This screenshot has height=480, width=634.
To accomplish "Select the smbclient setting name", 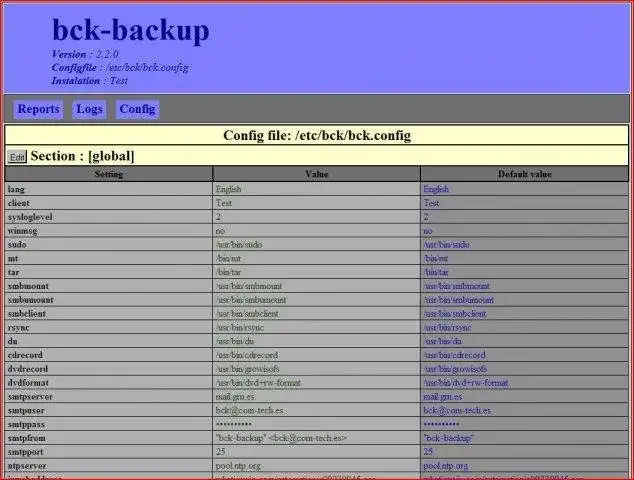I will pyautogui.click(x=27, y=313).
